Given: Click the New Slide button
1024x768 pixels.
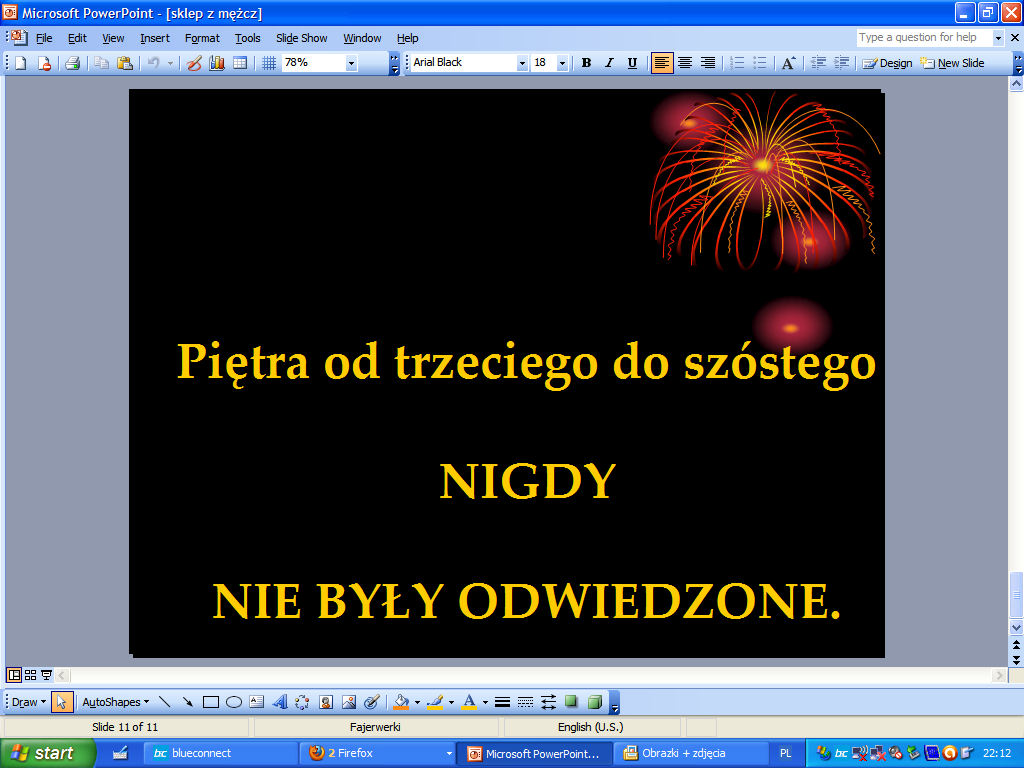Looking at the screenshot, I should tap(952, 63).
